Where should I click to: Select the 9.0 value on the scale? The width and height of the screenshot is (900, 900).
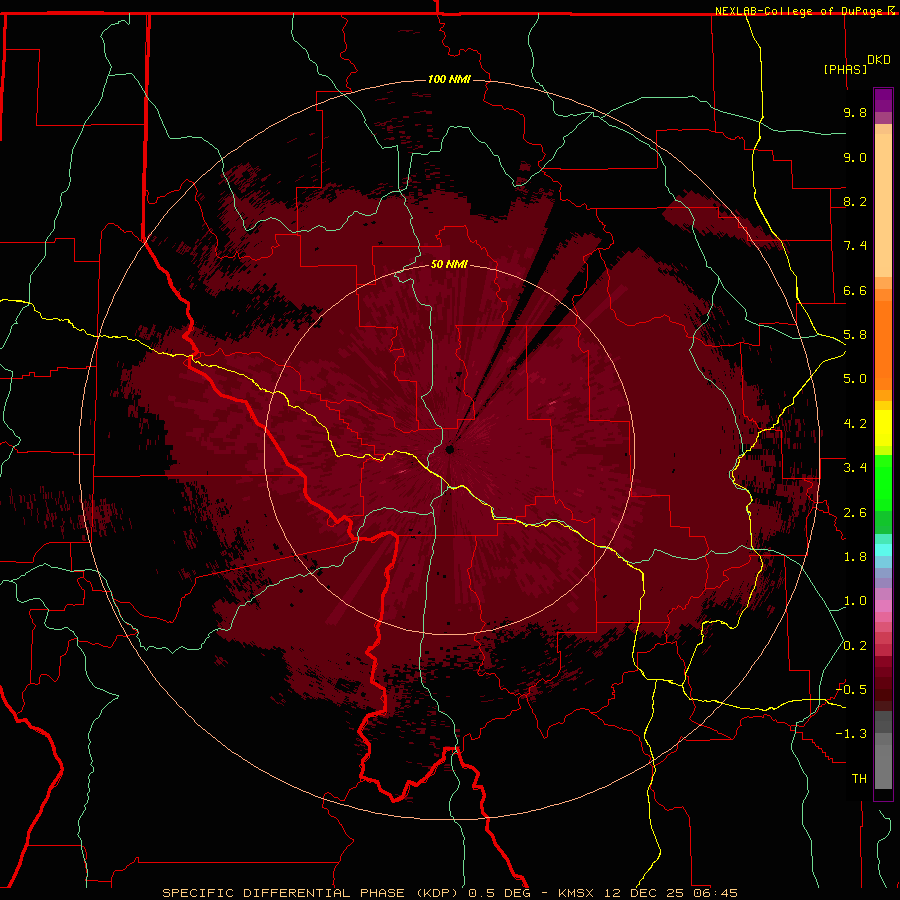[855, 157]
